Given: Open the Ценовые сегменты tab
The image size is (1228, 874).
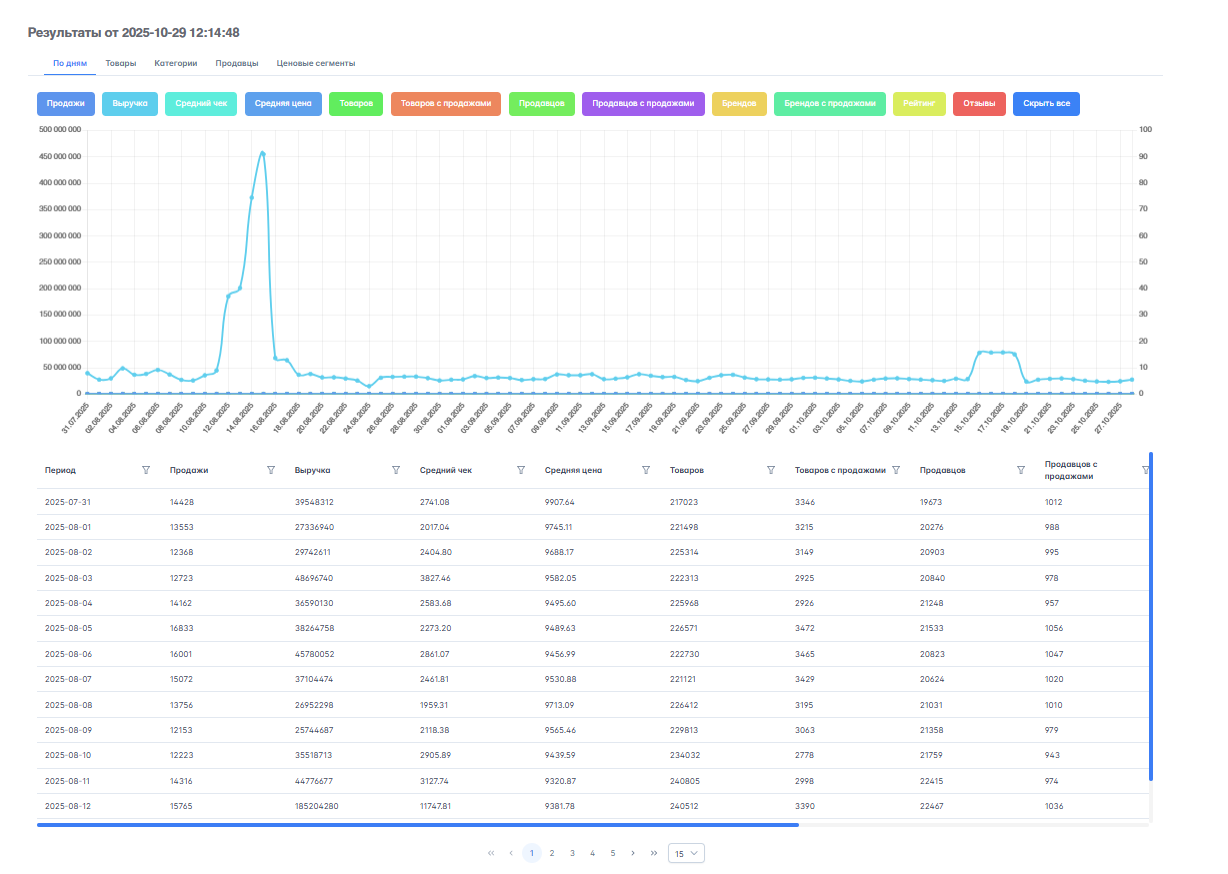Looking at the screenshot, I should click(x=316, y=63).
